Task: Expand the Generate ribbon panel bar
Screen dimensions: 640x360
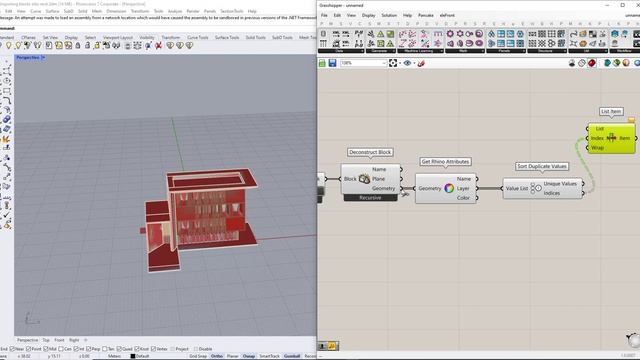Action: (380, 51)
